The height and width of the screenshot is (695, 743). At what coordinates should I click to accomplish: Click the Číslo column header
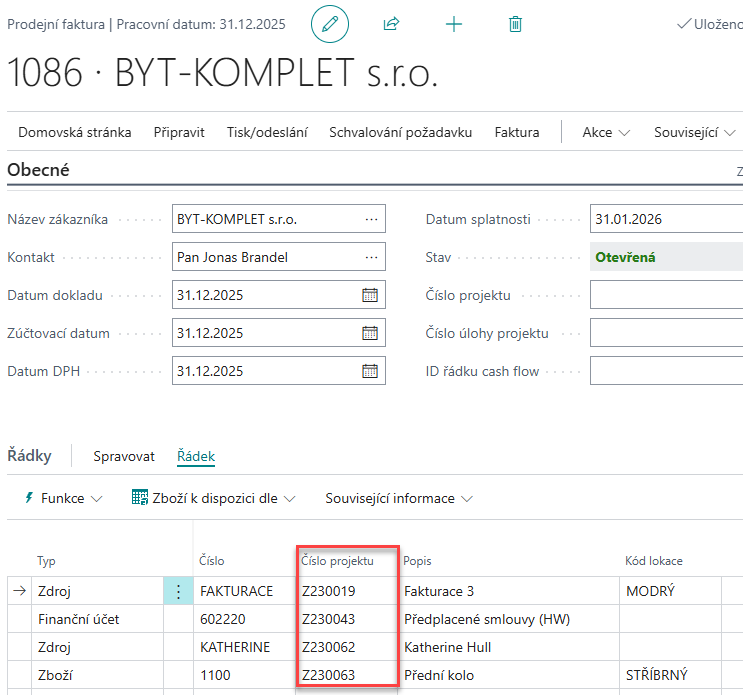(211, 561)
